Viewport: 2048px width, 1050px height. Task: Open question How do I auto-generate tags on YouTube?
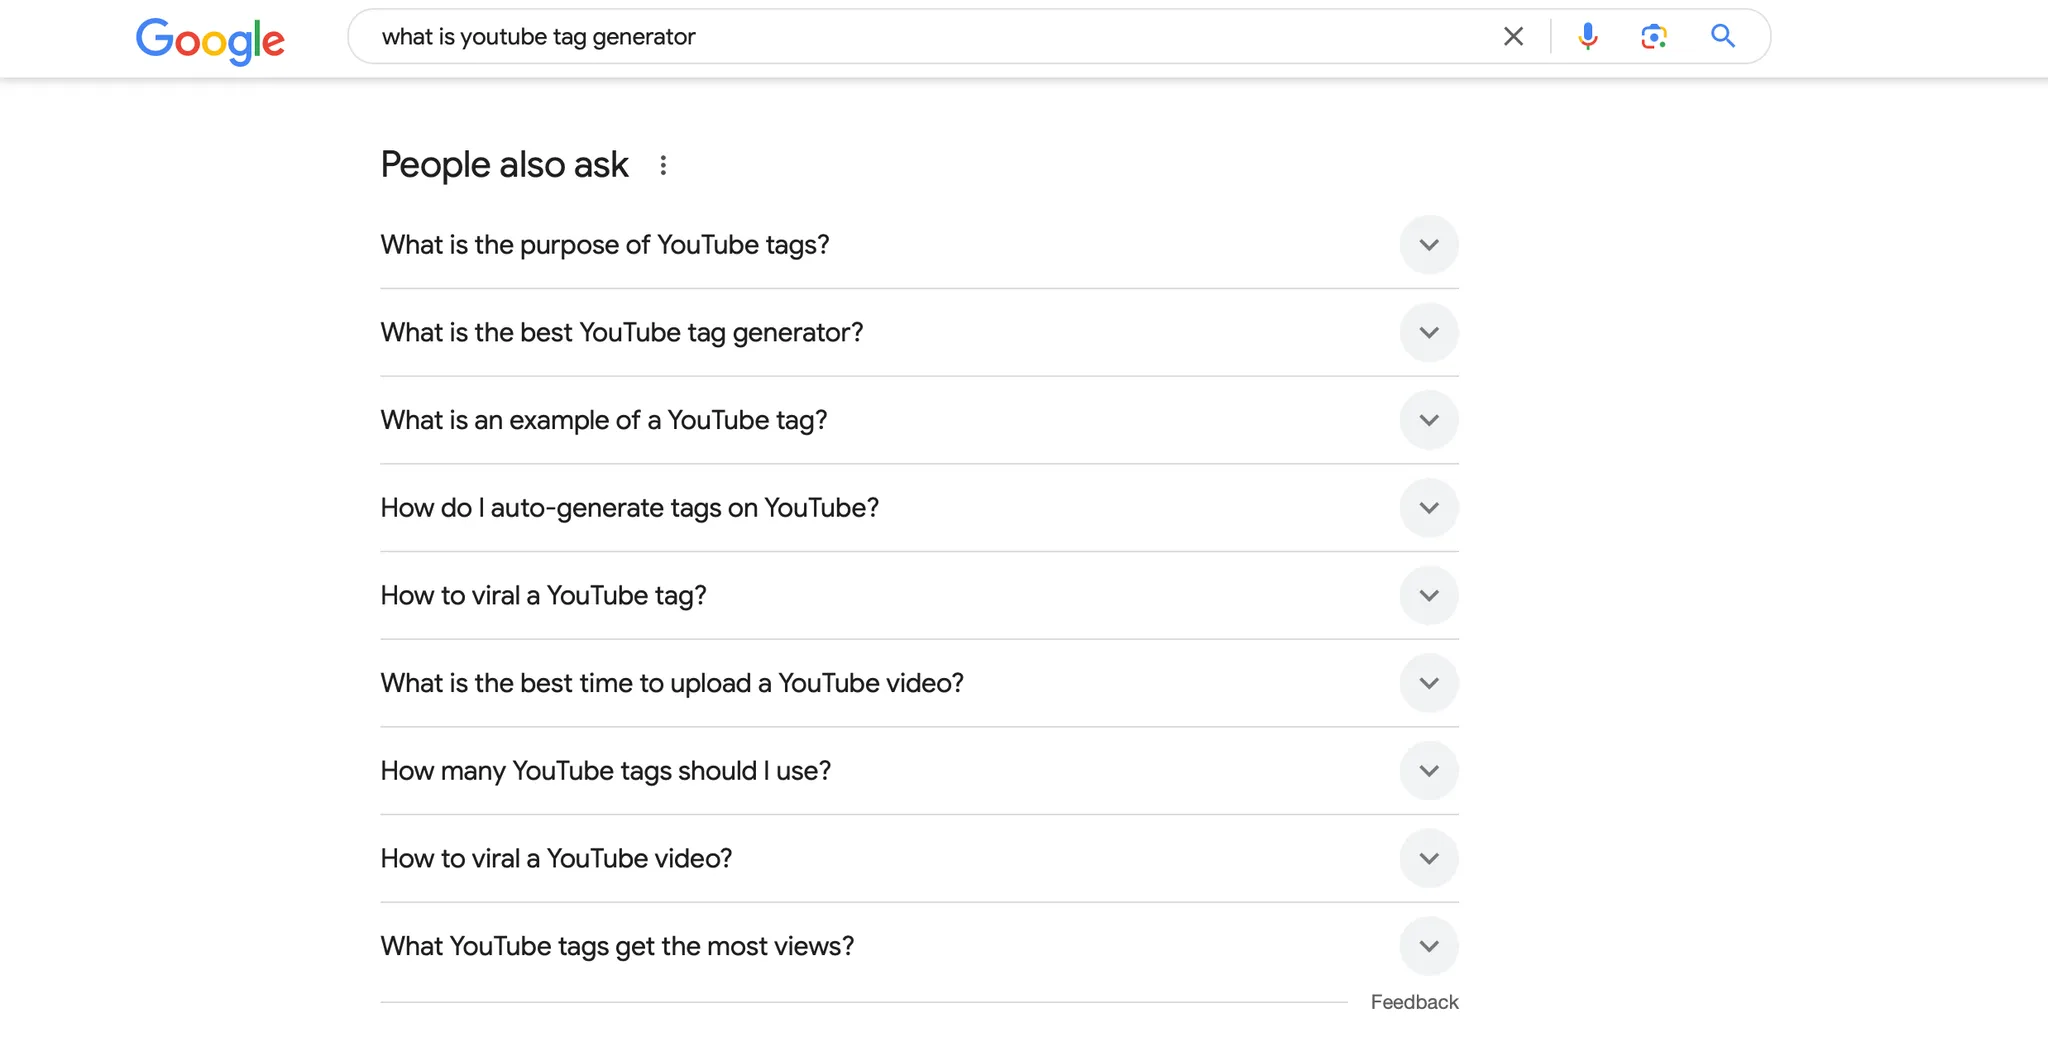[x=630, y=508]
